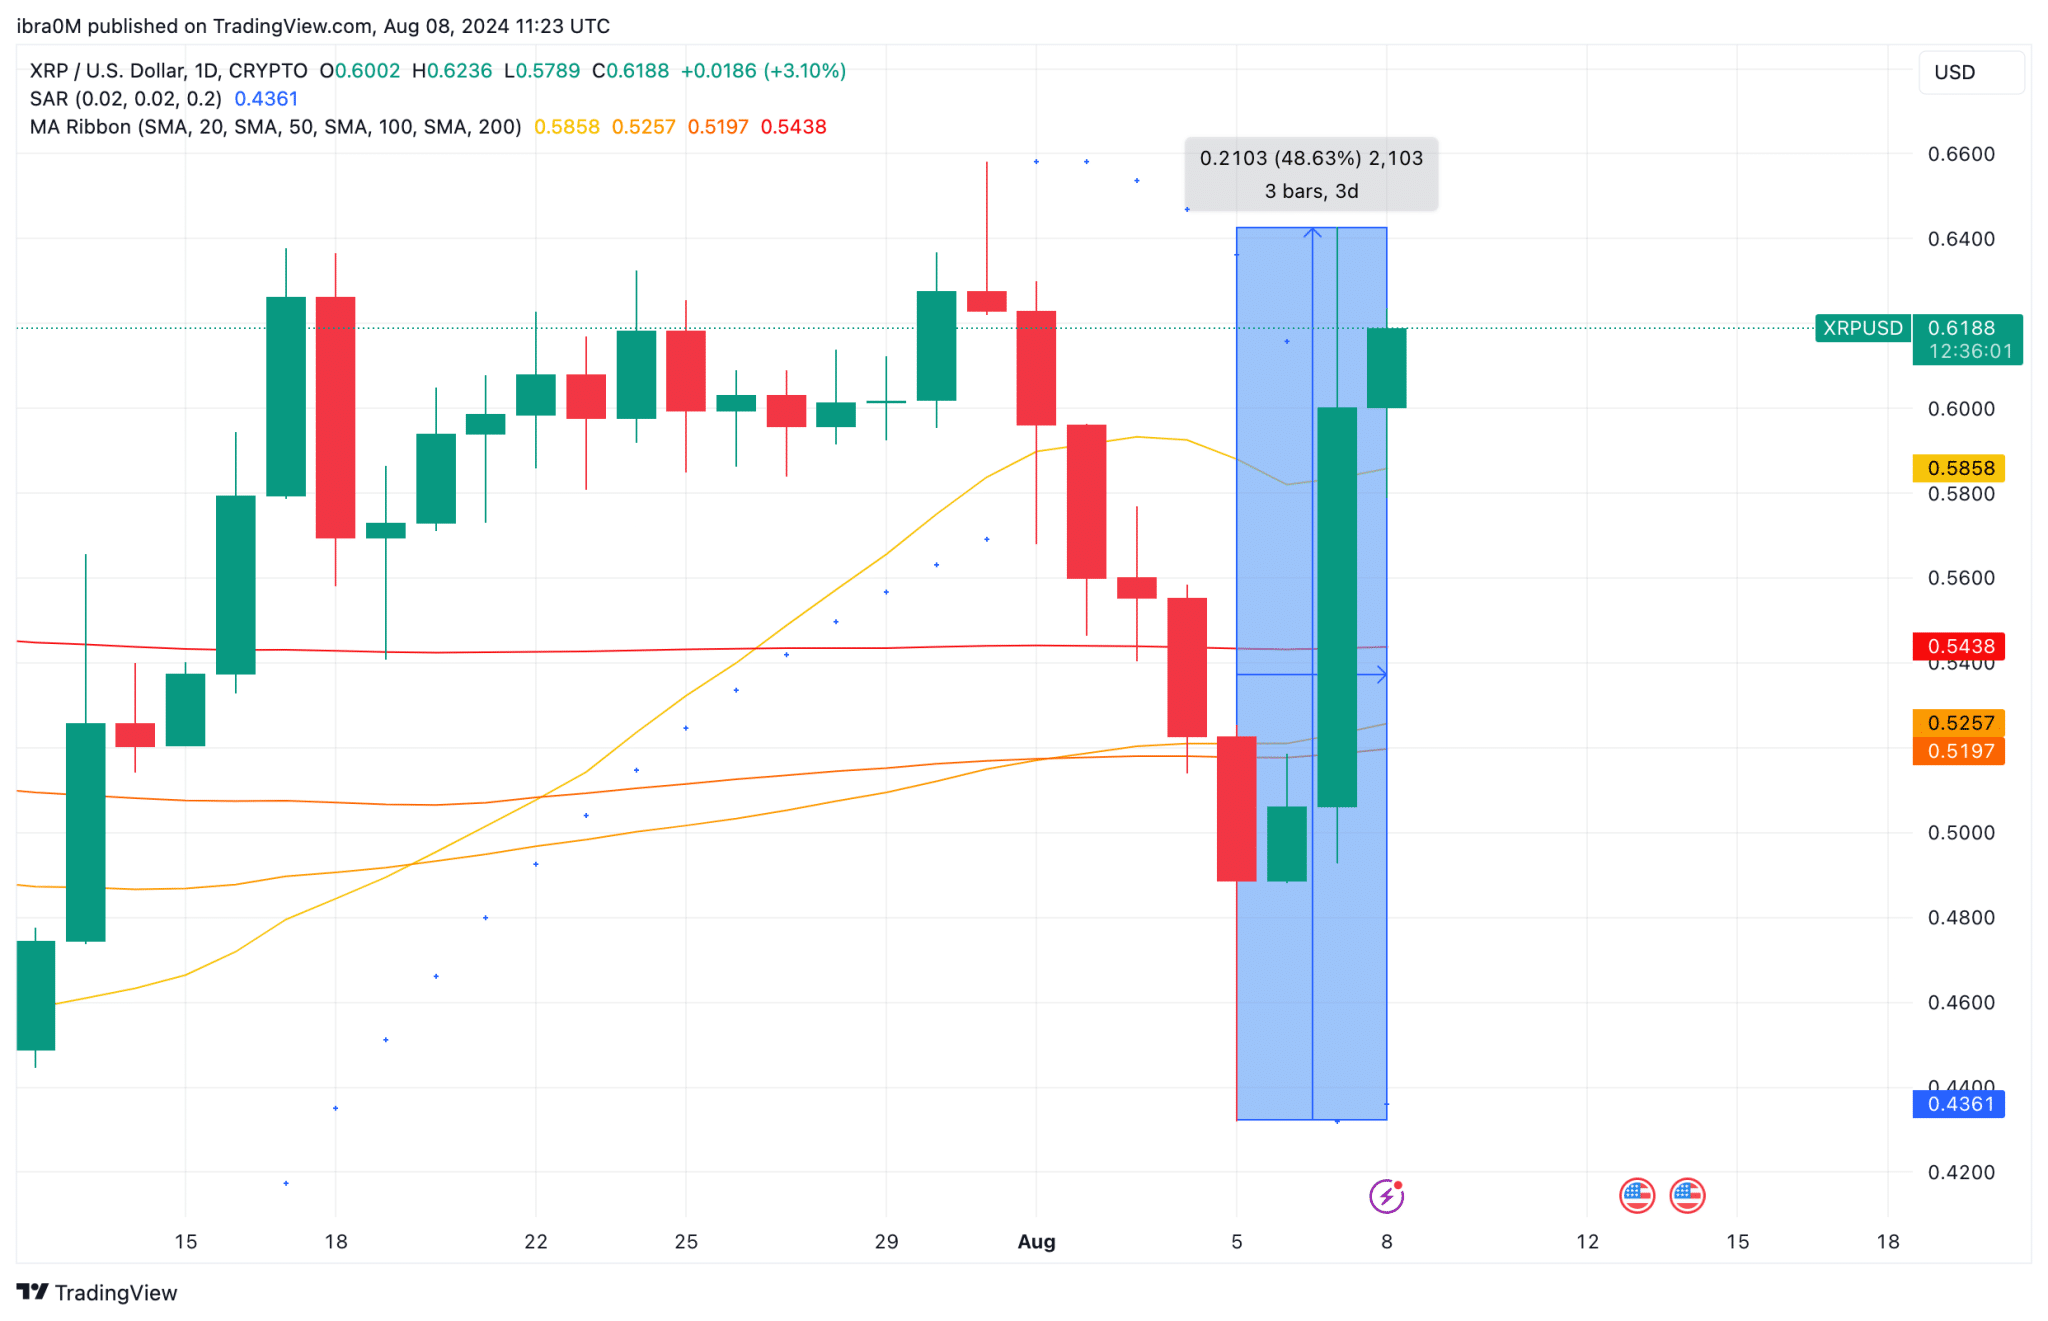
Task: Click the date 8 on time axis
Action: [x=1387, y=1241]
